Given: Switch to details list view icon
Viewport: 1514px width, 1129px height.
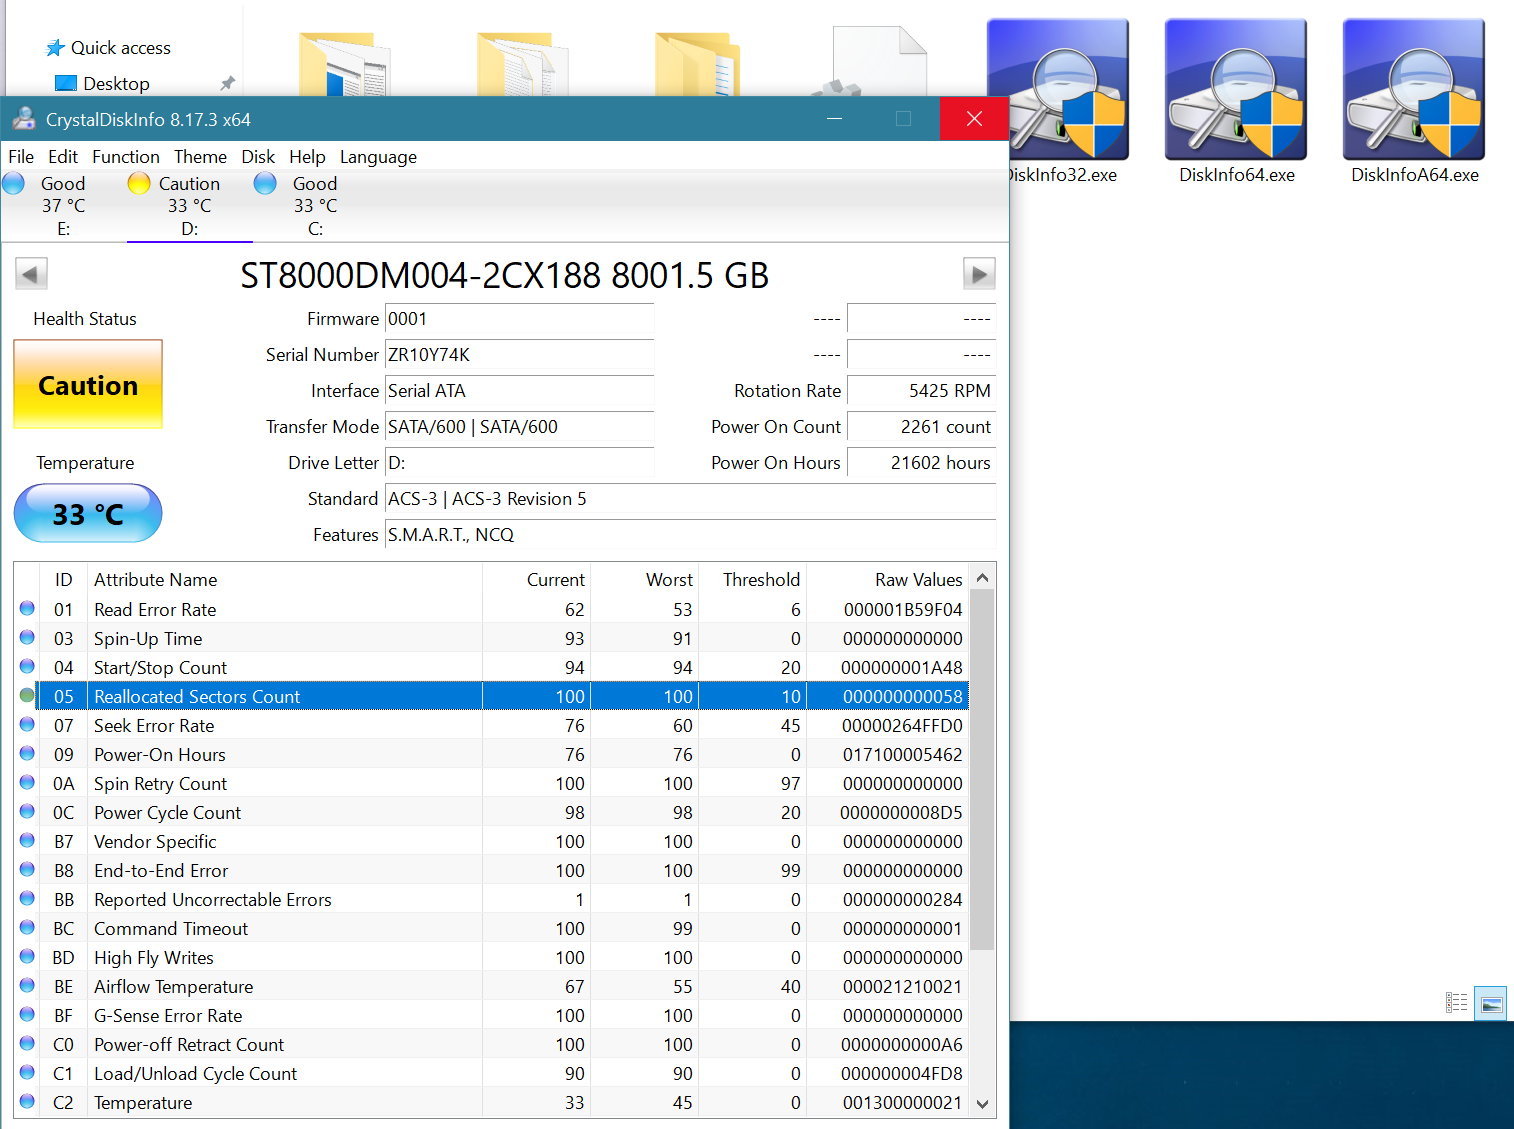Looking at the screenshot, I should (x=1456, y=1003).
